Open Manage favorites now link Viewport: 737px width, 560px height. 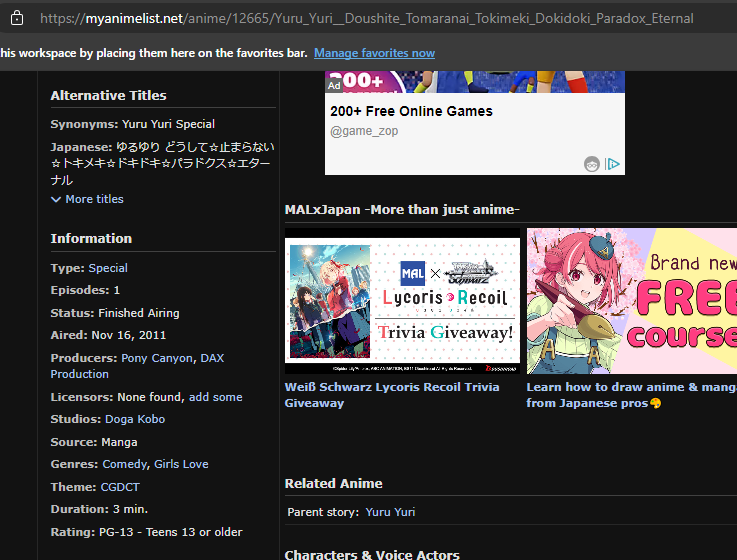click(x=374, y=53)
